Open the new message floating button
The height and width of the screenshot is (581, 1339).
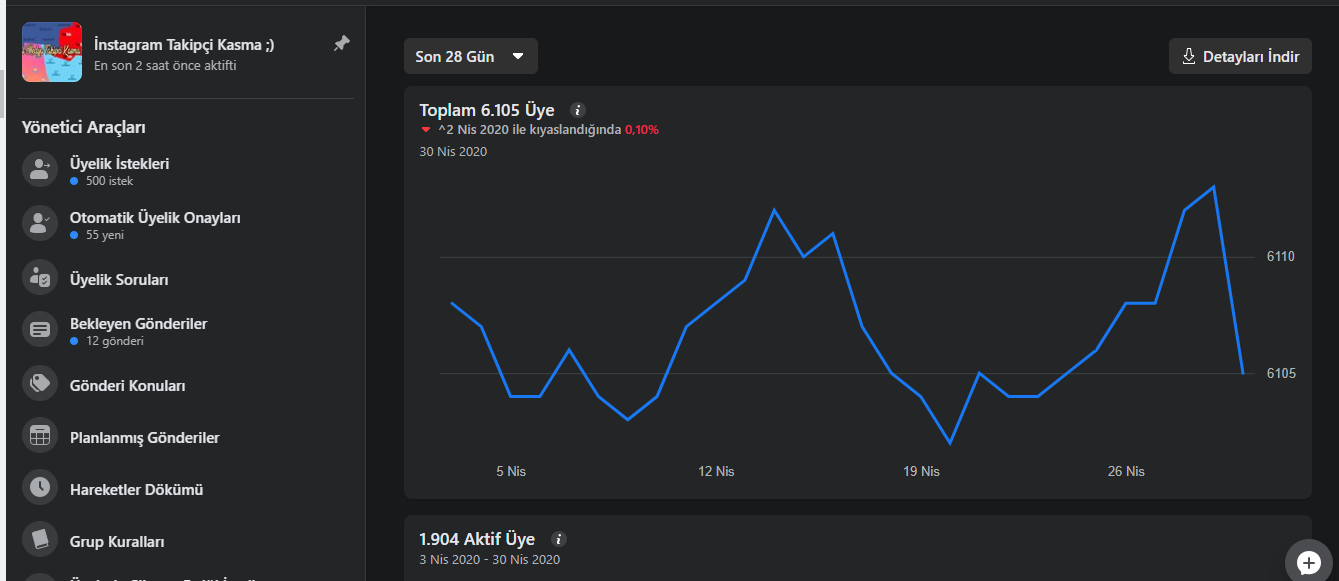click(x=1309, y=563)
